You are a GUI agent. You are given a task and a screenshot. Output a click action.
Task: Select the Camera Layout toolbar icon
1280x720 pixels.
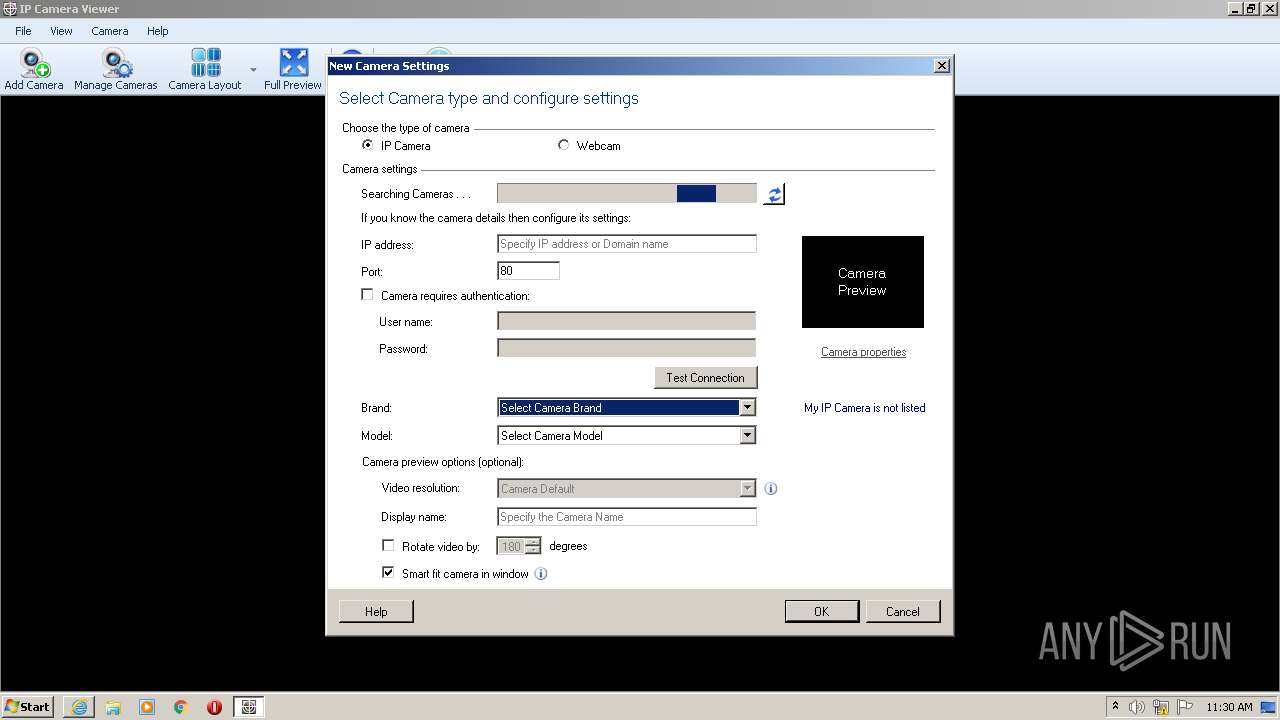[205, 70]
